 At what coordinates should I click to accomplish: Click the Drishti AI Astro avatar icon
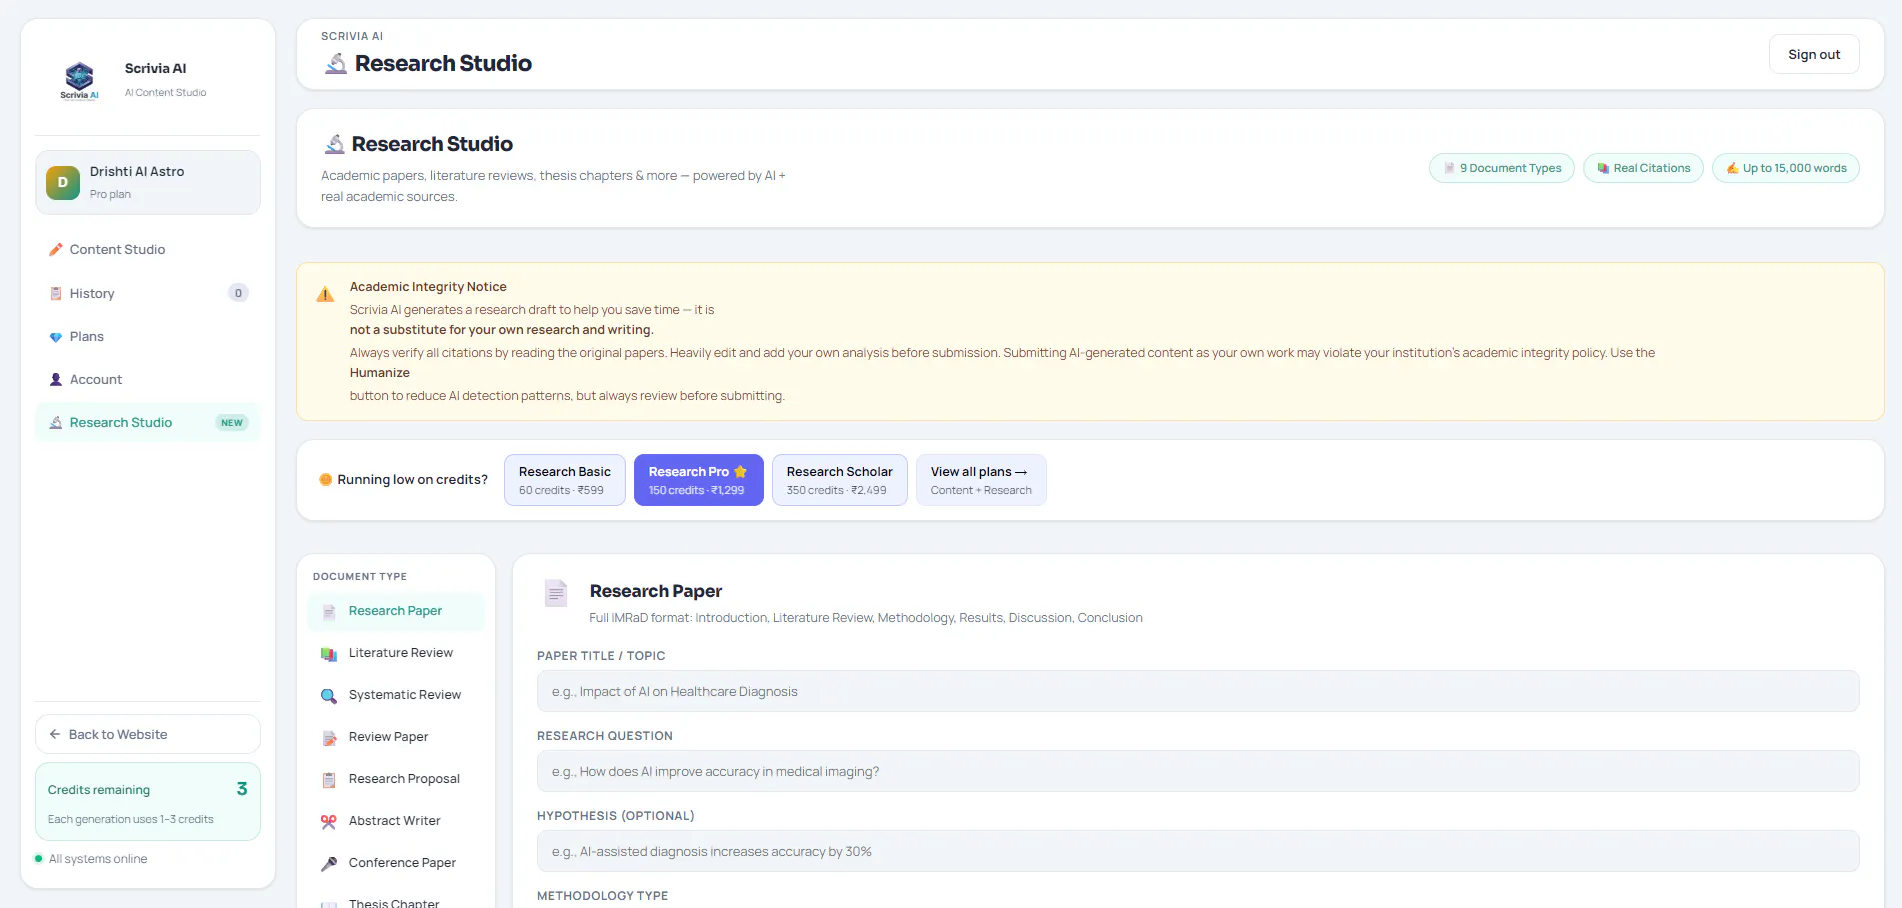[63, 182]
